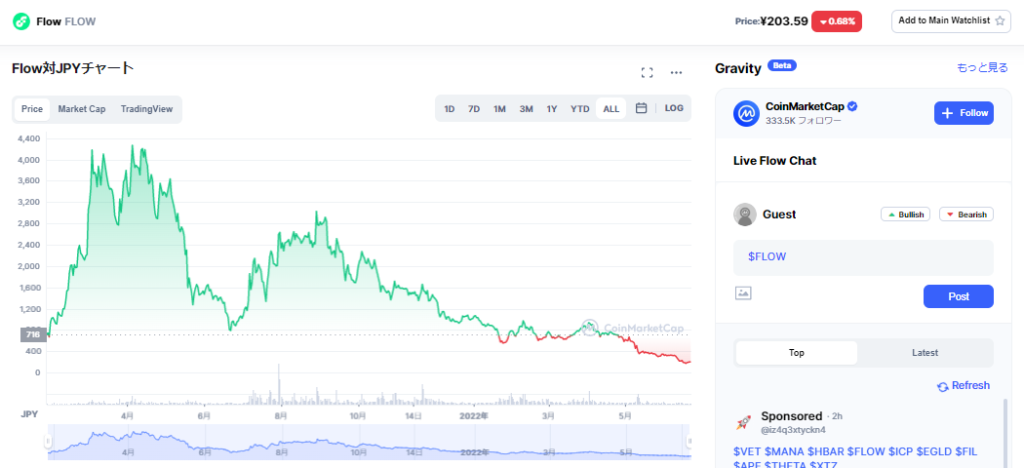Open the Latest posts tab
The height and width of the screenshot is (468, 1024).
click(925, 352)
